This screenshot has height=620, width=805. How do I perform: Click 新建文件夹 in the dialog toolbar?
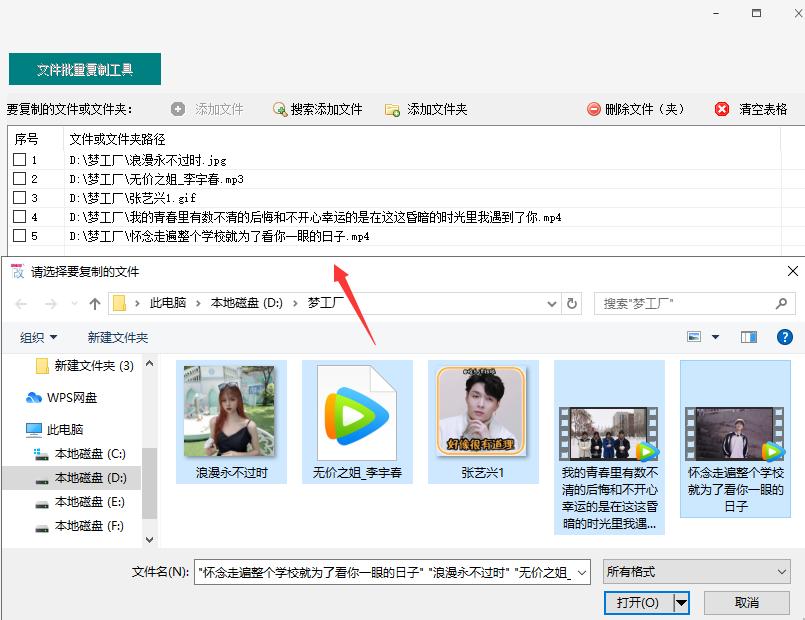pyautogui.click(x=117, y=336)
